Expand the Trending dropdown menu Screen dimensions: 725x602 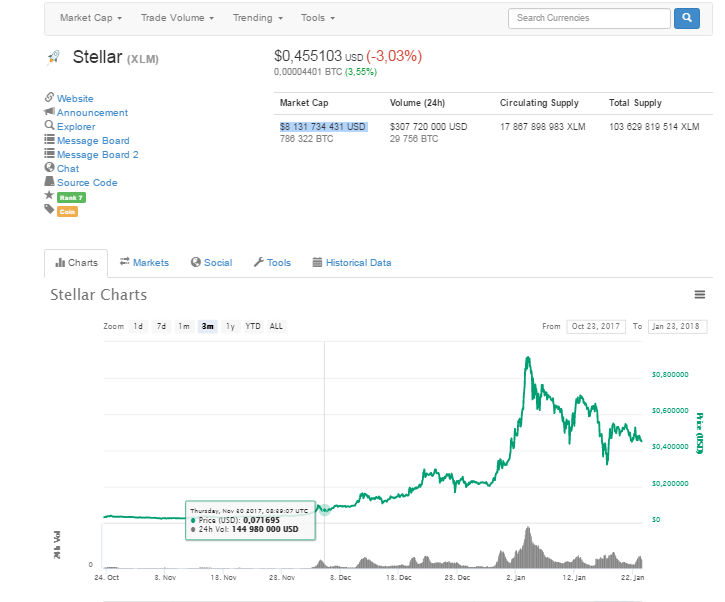(258, 18)
